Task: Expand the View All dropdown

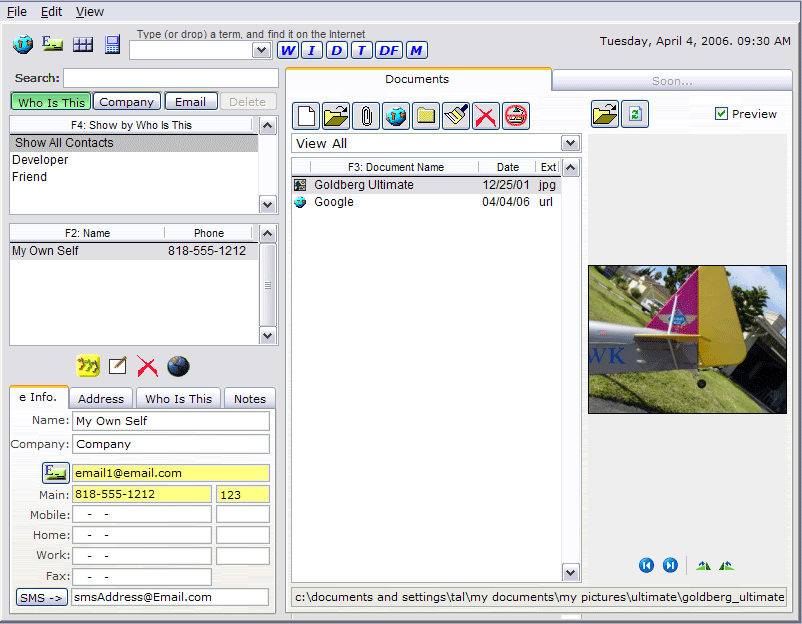Action: [x=570, y=143]
